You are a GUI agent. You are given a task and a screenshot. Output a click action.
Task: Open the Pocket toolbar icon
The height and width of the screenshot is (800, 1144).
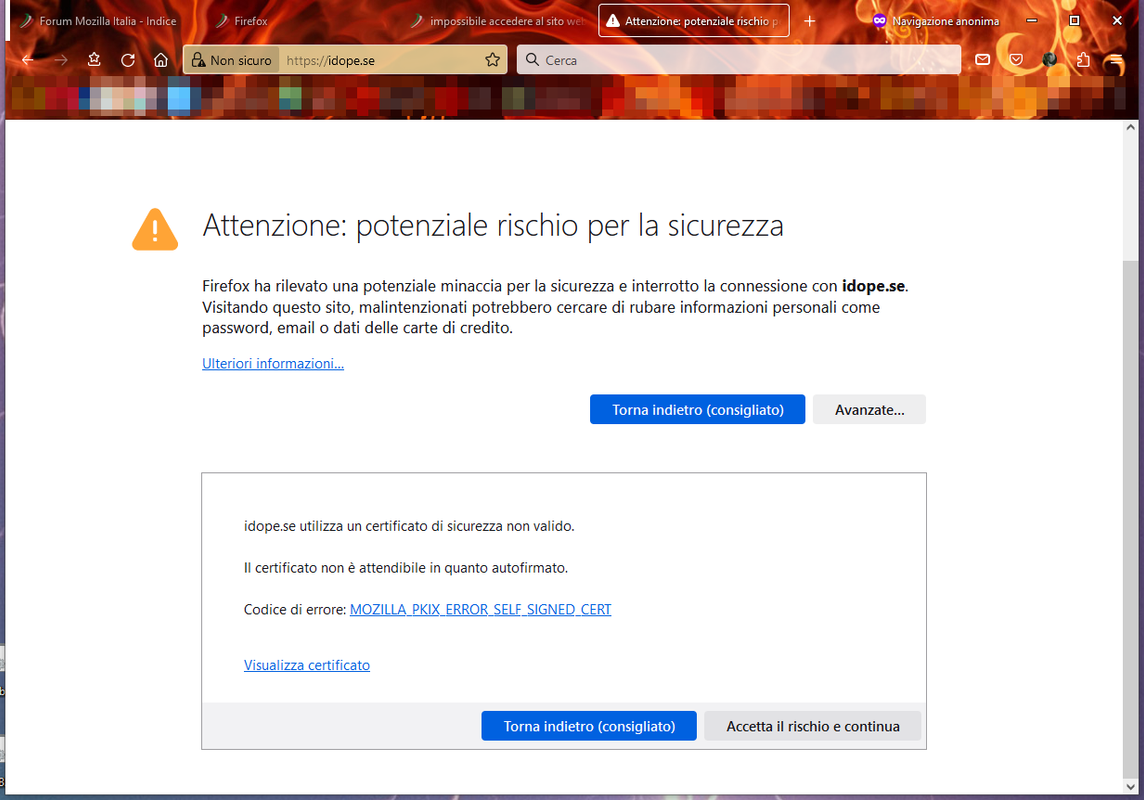1016,60
